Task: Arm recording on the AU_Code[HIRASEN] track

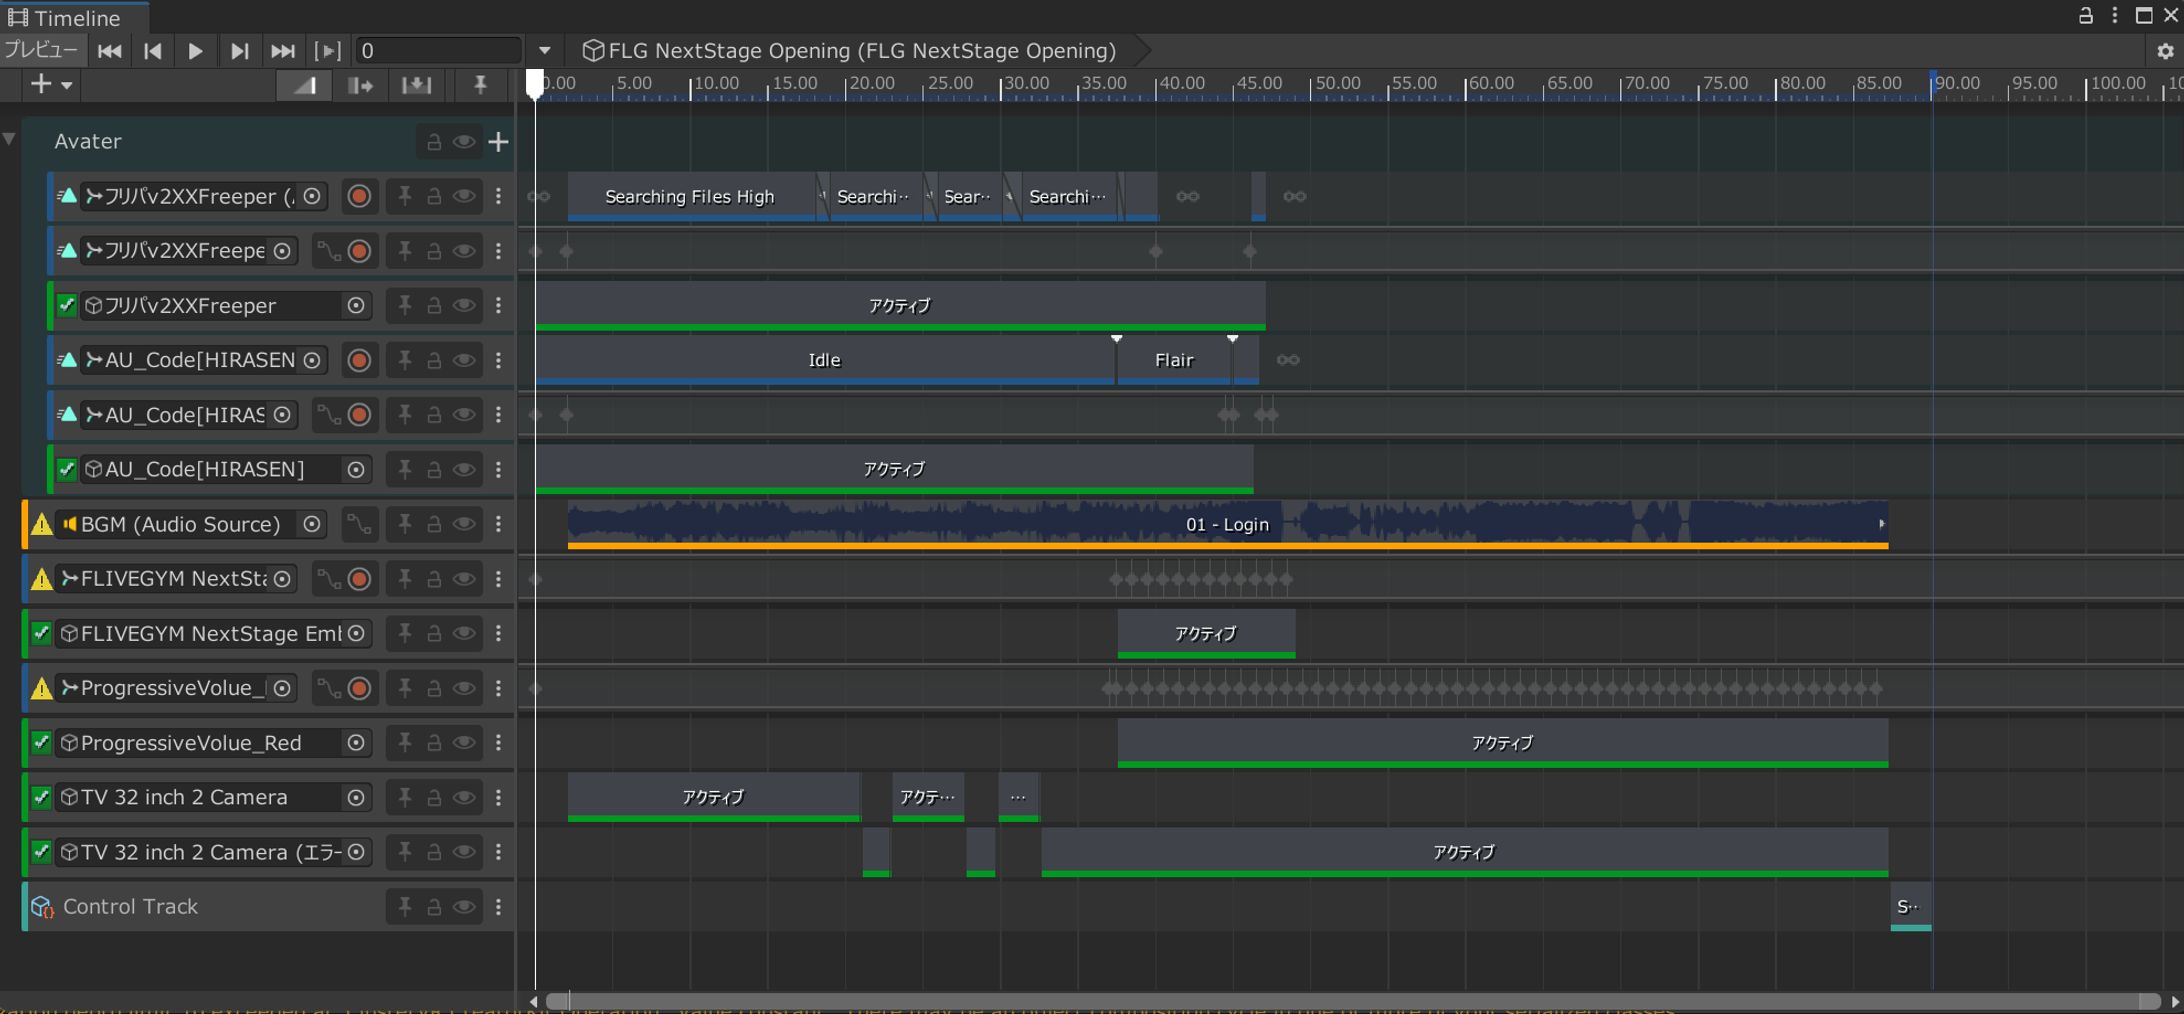Action: (x=359, y=360)
